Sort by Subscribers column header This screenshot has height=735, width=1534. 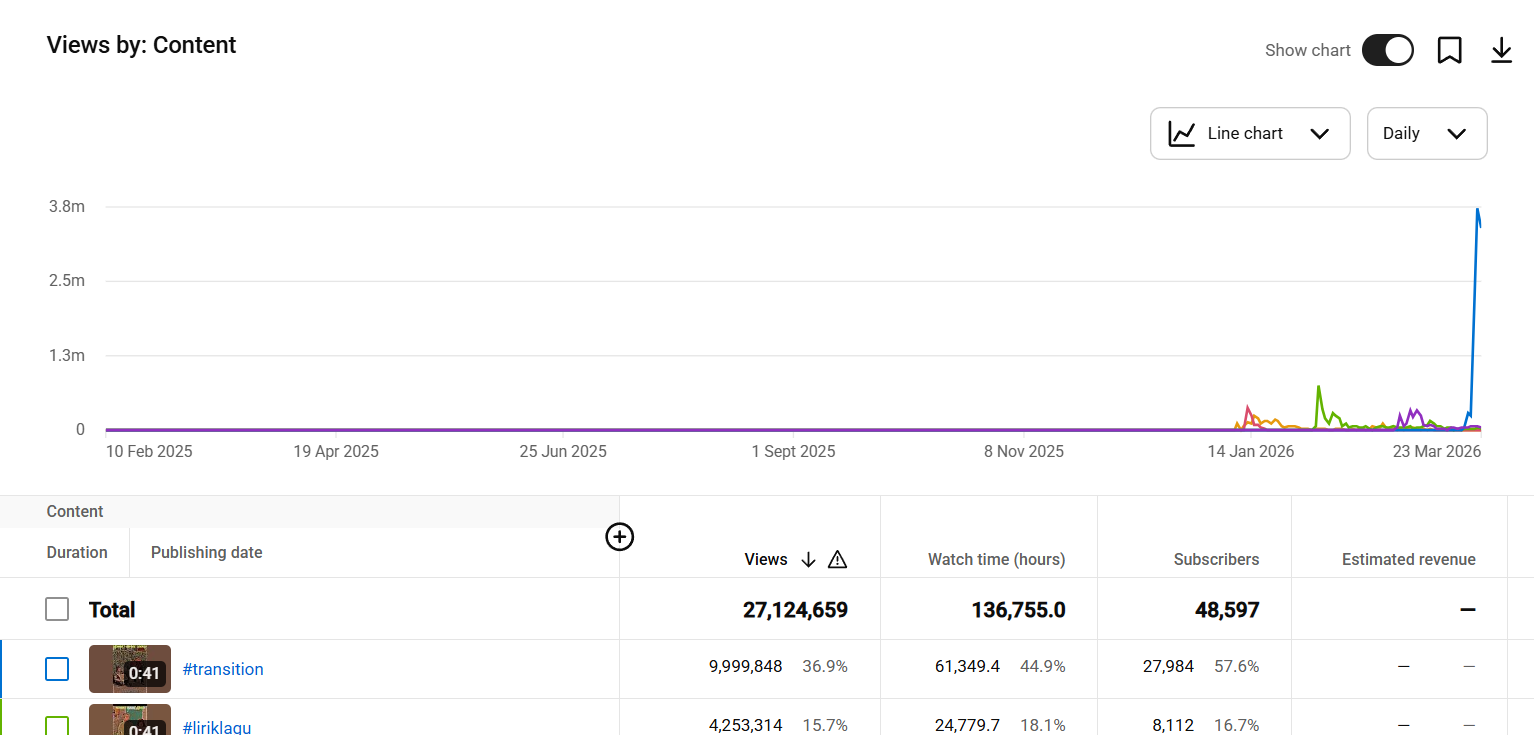(1216, 560)
